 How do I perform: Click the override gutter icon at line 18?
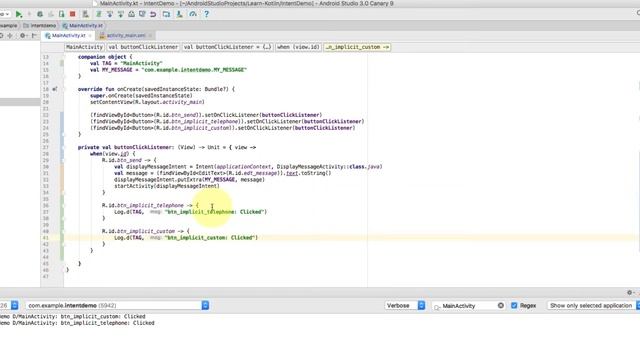(x=55, y=89)
